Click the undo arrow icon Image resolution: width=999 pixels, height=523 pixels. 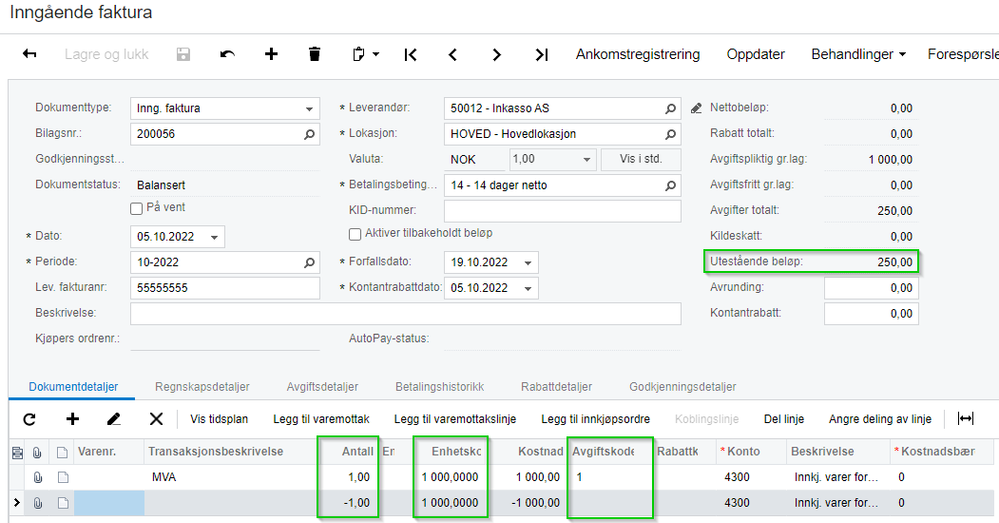click(227, 54)
